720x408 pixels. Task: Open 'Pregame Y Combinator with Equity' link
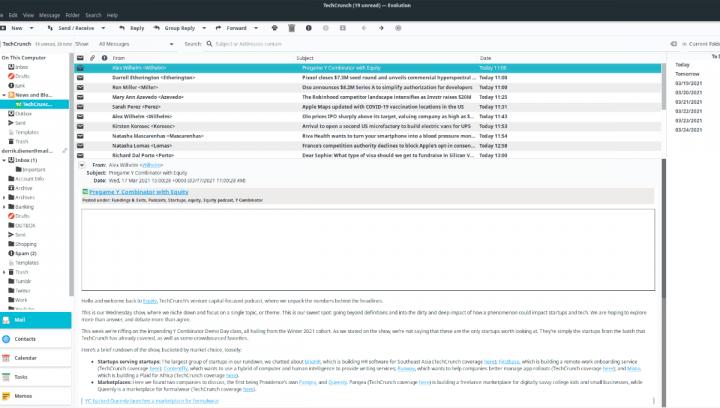138,191
